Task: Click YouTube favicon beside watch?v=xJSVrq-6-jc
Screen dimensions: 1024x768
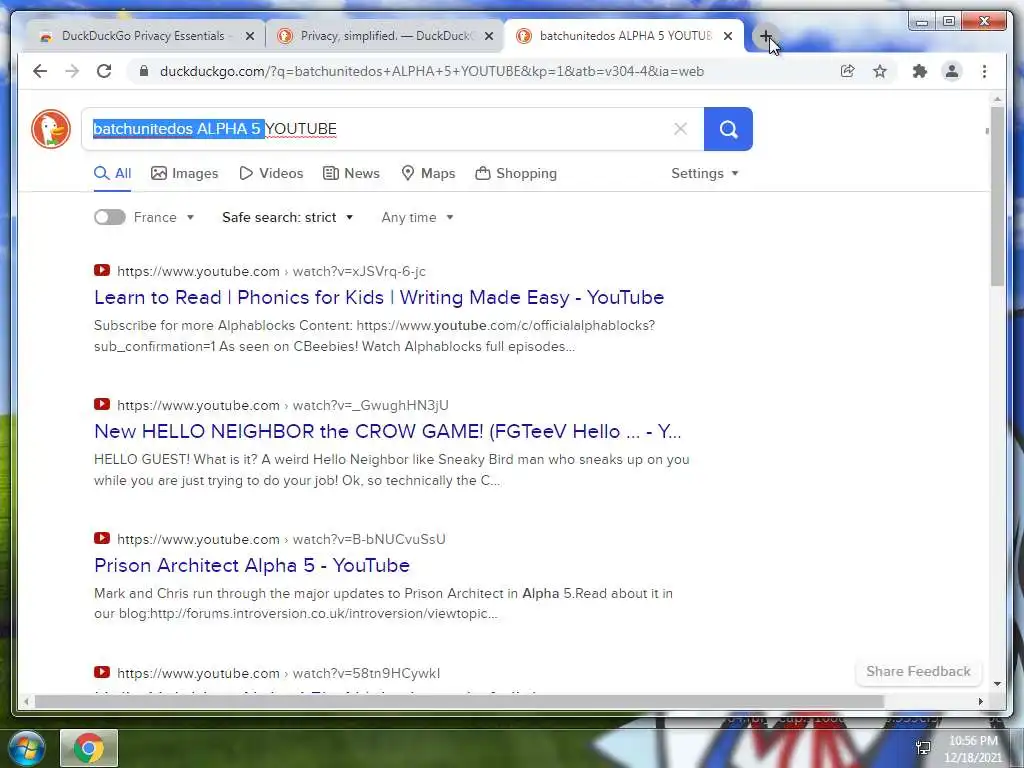Action: click(x=102, y=270)
